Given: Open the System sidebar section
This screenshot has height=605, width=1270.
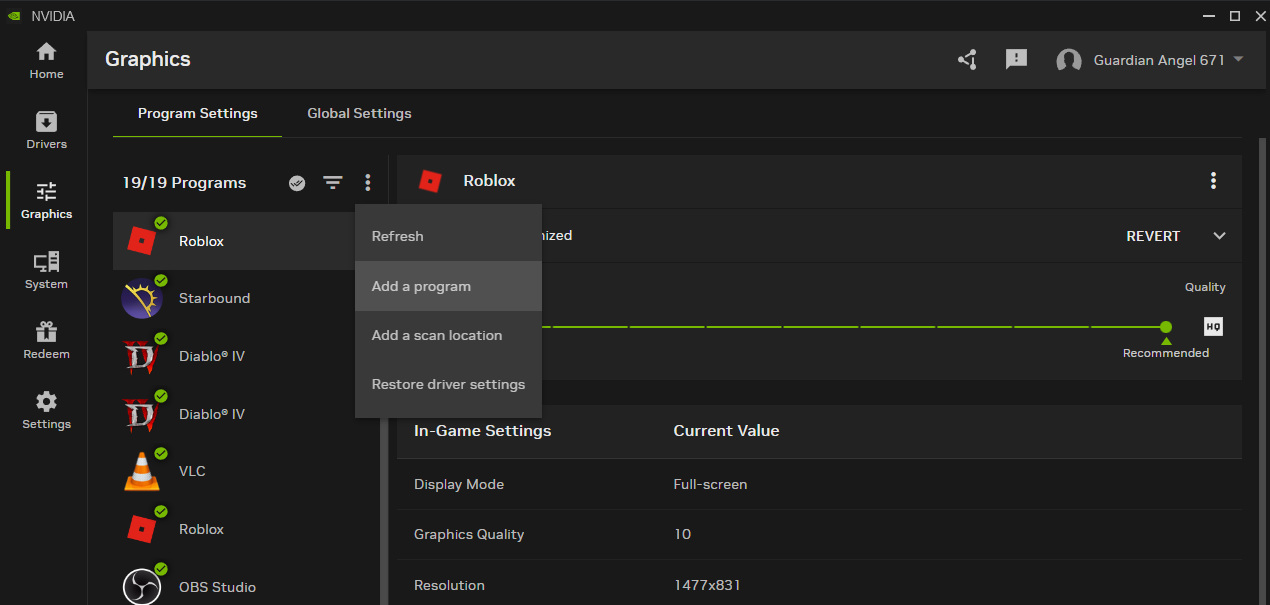Looking at the screenshot, I should coord(46,270).
